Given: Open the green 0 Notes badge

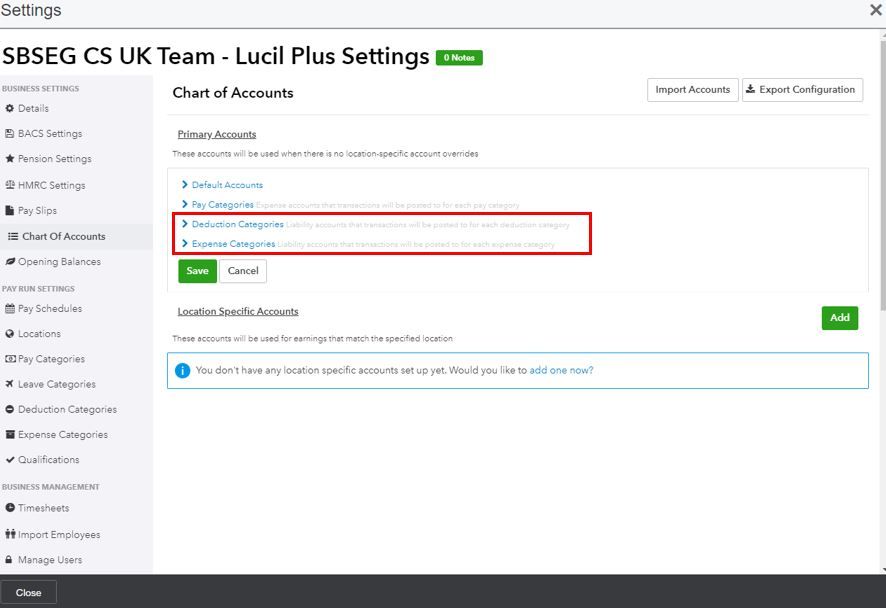Looking at the screenshot, I should tap(459, 58).
